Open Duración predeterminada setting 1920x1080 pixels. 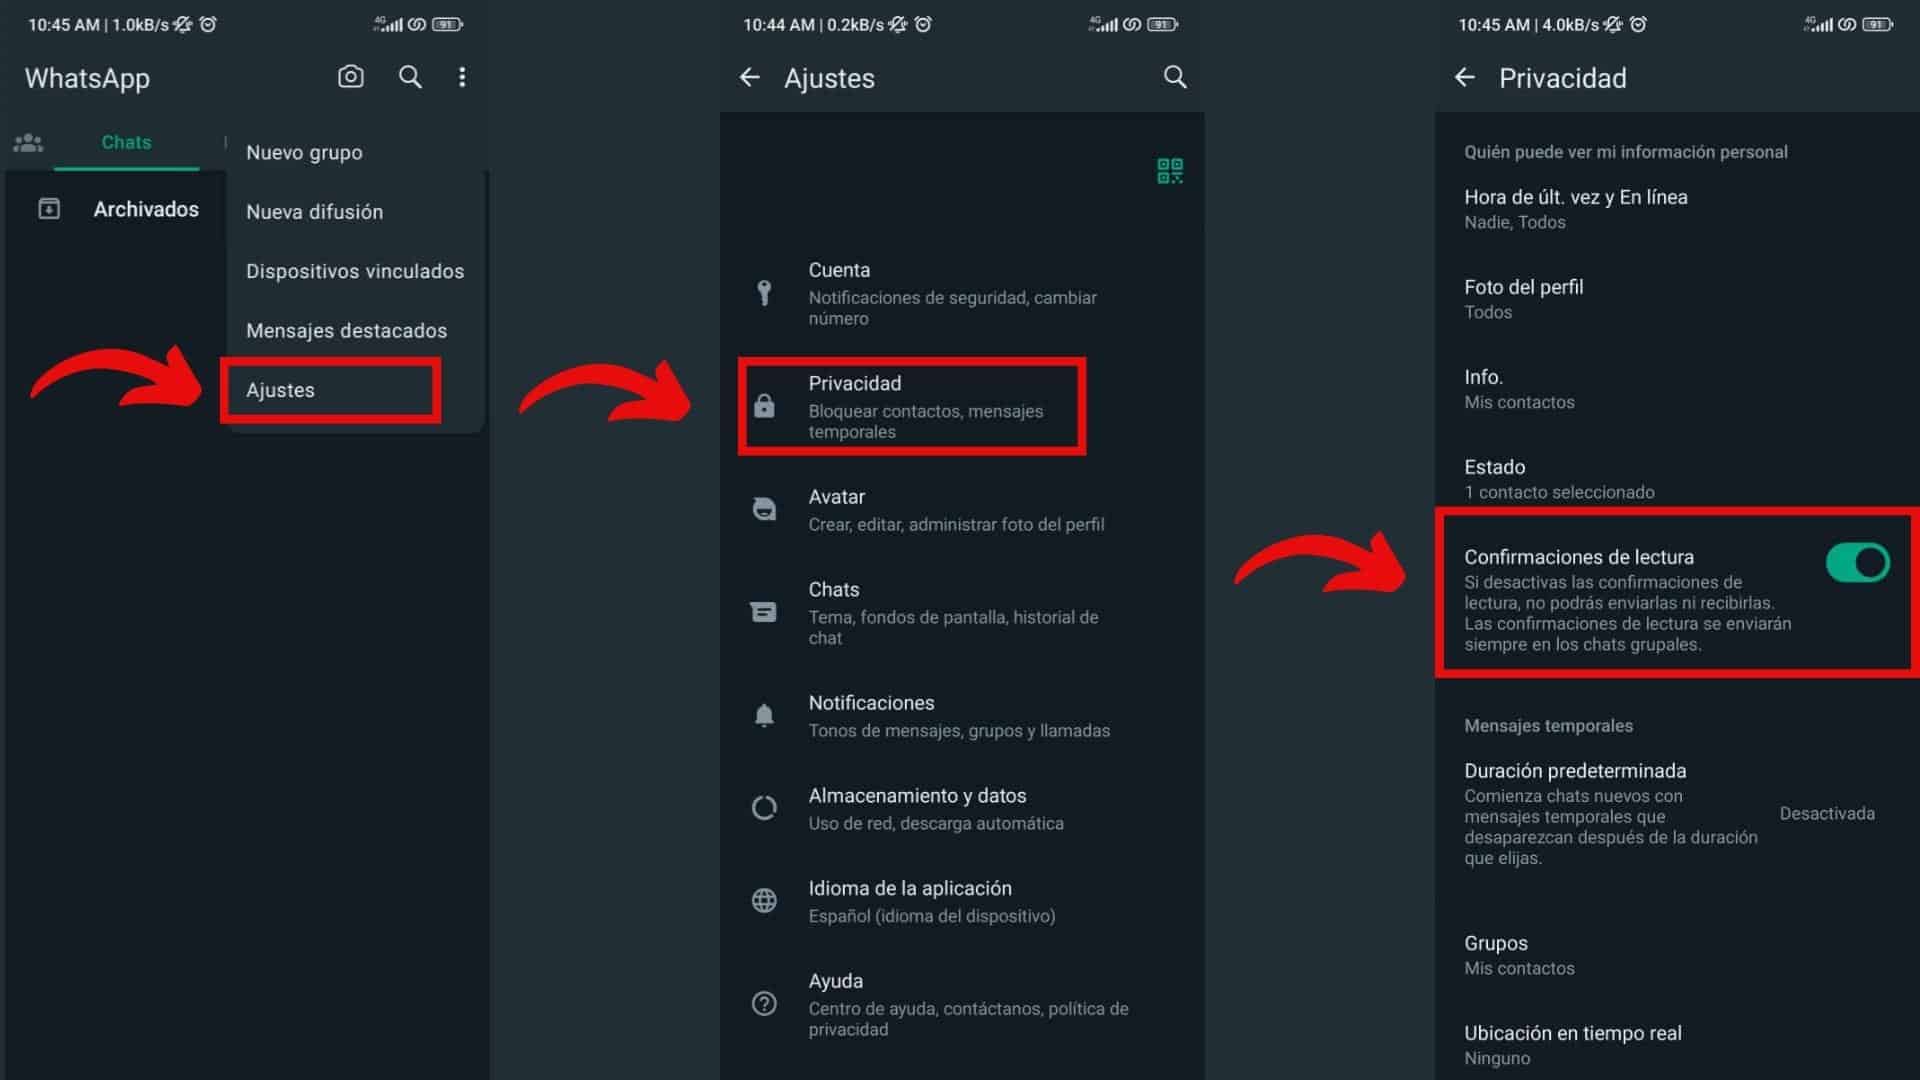[1677, 813]
